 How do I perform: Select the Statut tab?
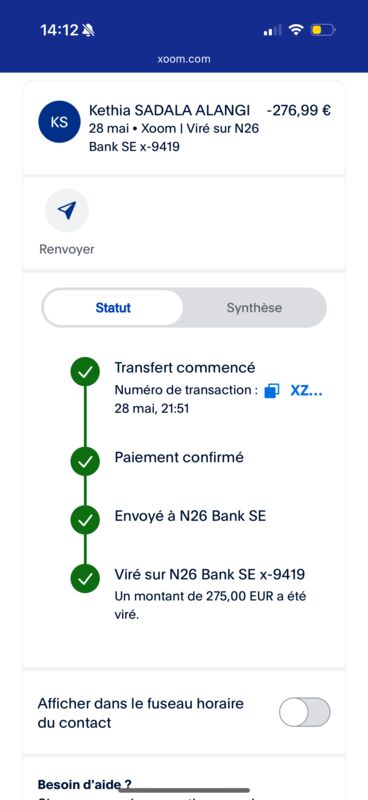113,308
